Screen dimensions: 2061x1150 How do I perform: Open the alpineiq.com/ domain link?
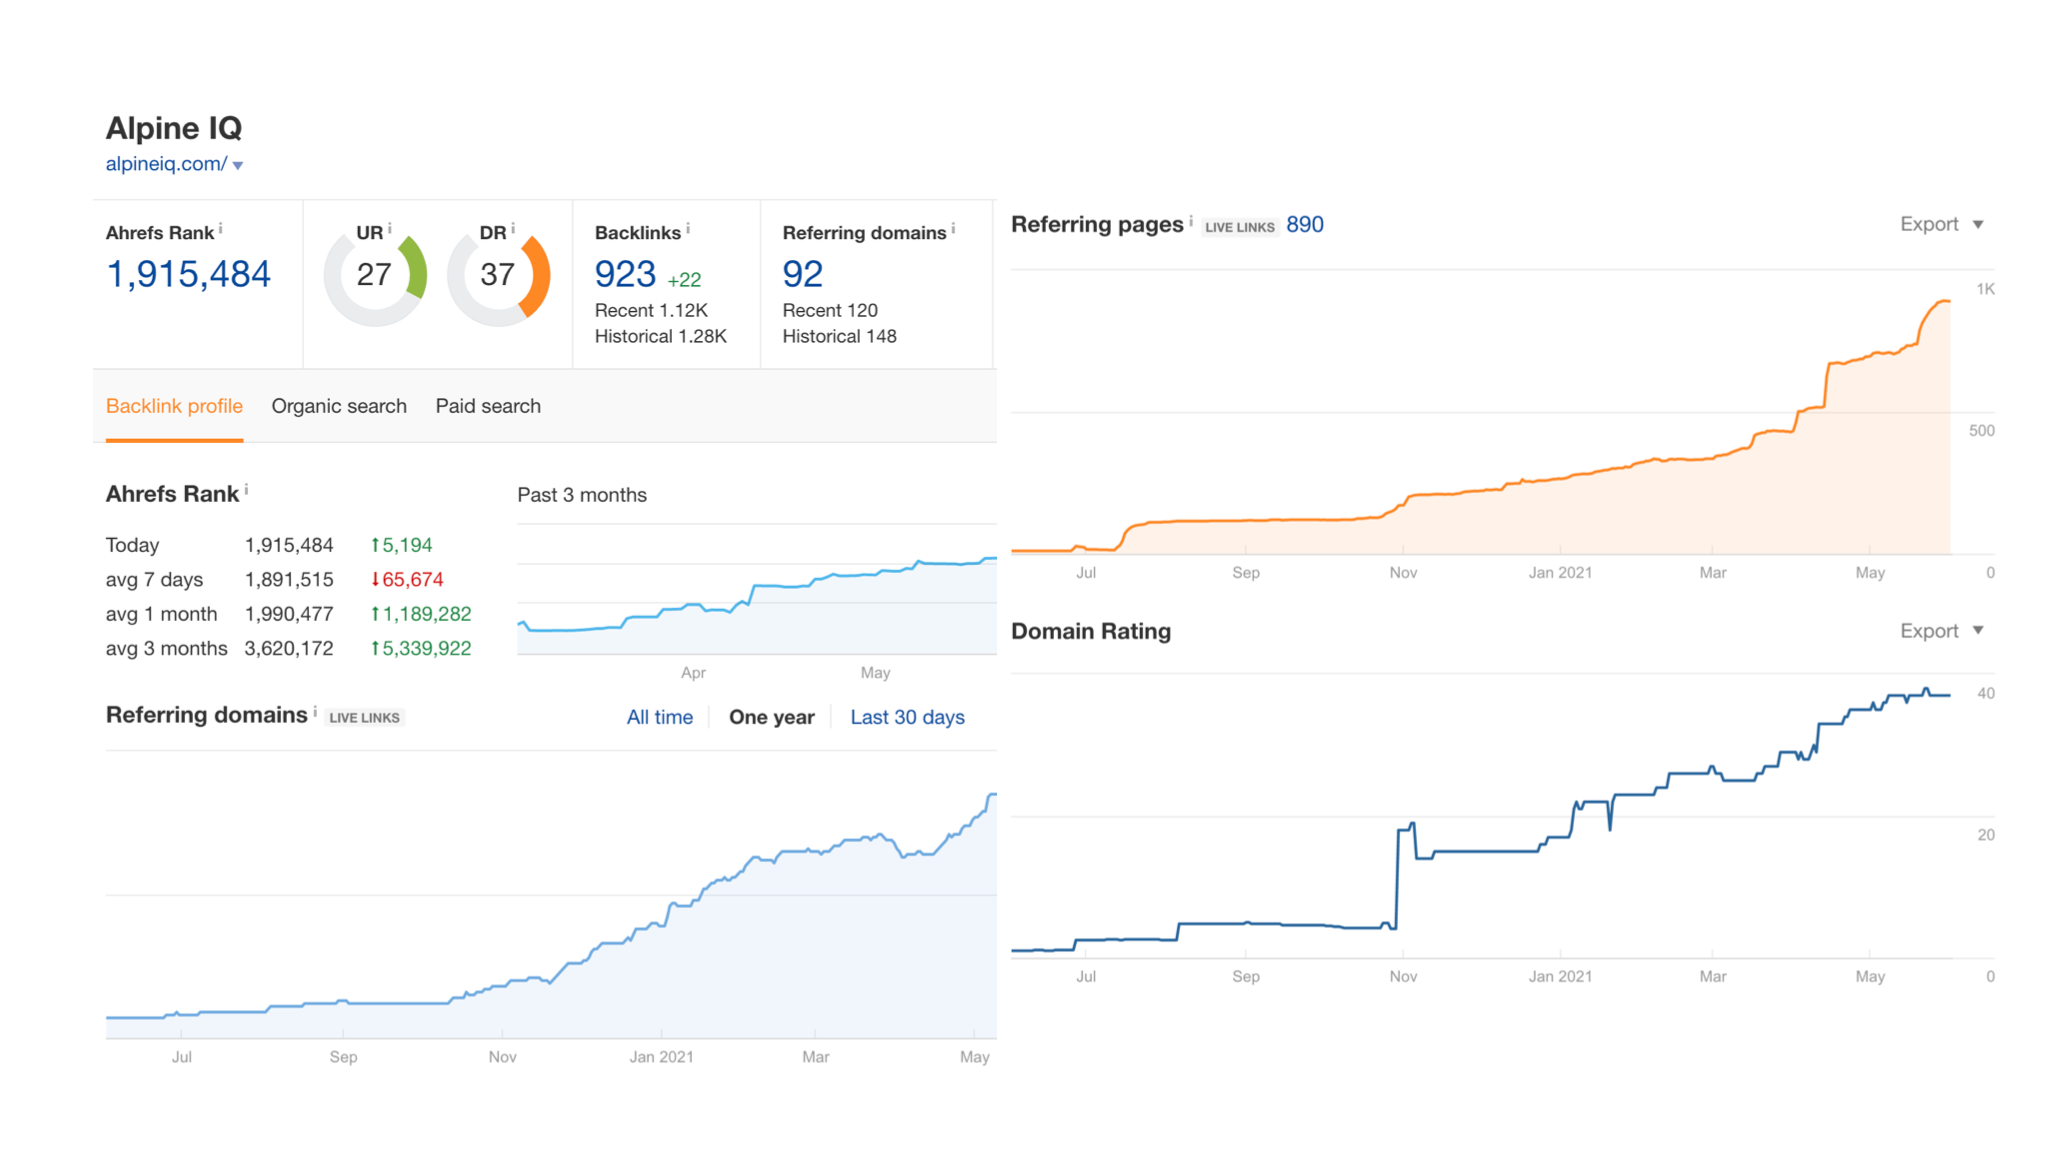[x=166, y=164]
